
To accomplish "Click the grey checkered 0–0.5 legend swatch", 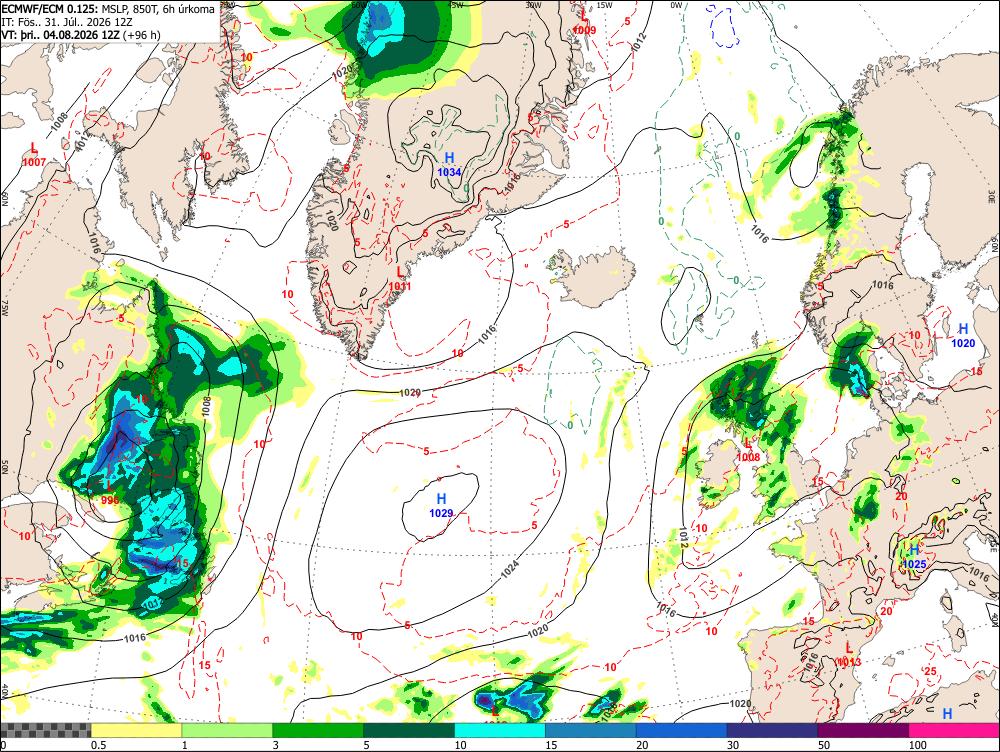I will (x=45, y=730).
